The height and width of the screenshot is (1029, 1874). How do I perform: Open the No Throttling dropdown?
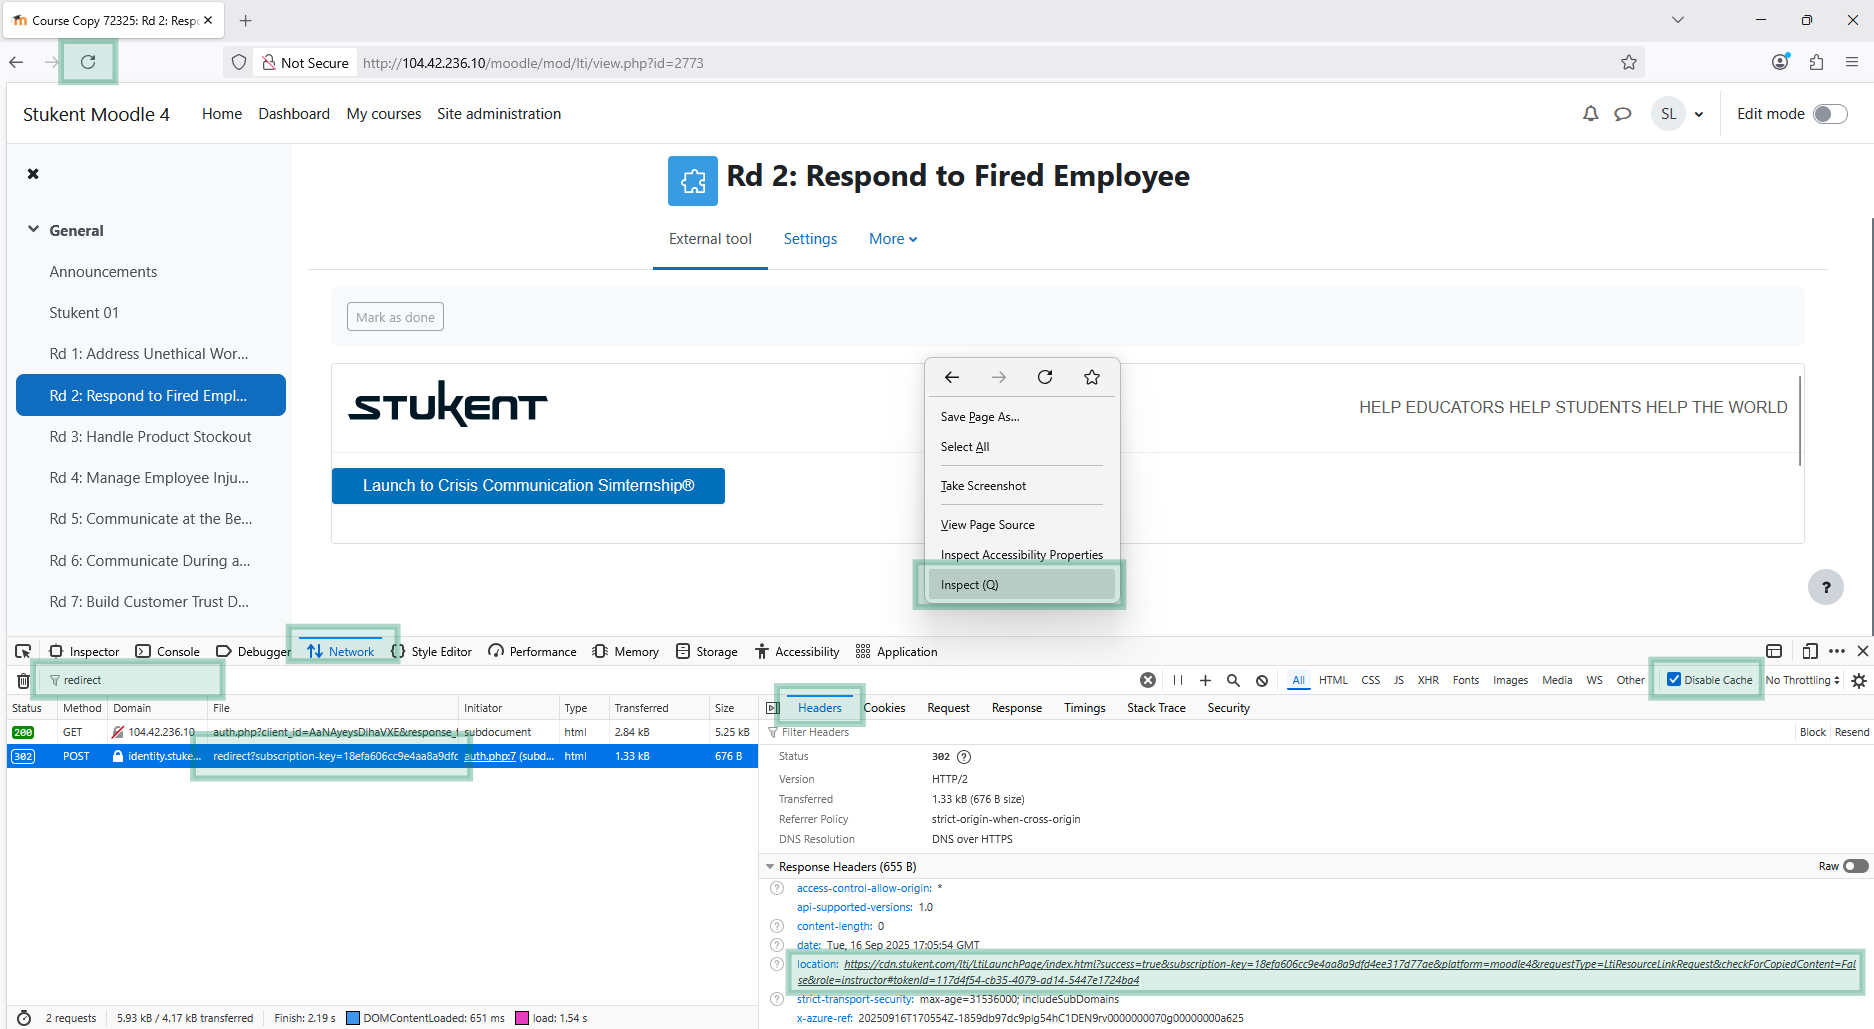1802,680
